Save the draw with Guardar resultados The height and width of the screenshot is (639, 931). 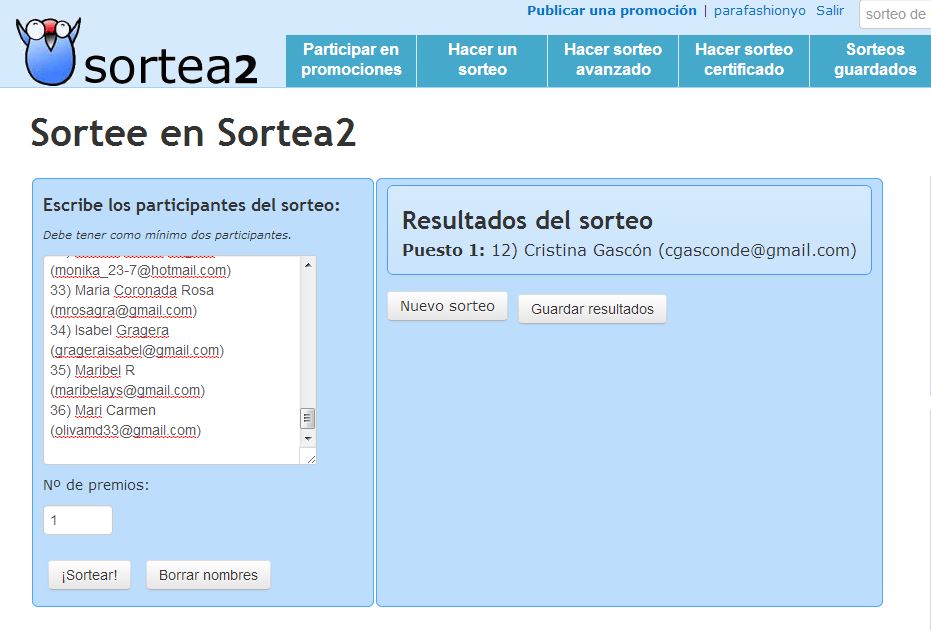tap(592, 309)
